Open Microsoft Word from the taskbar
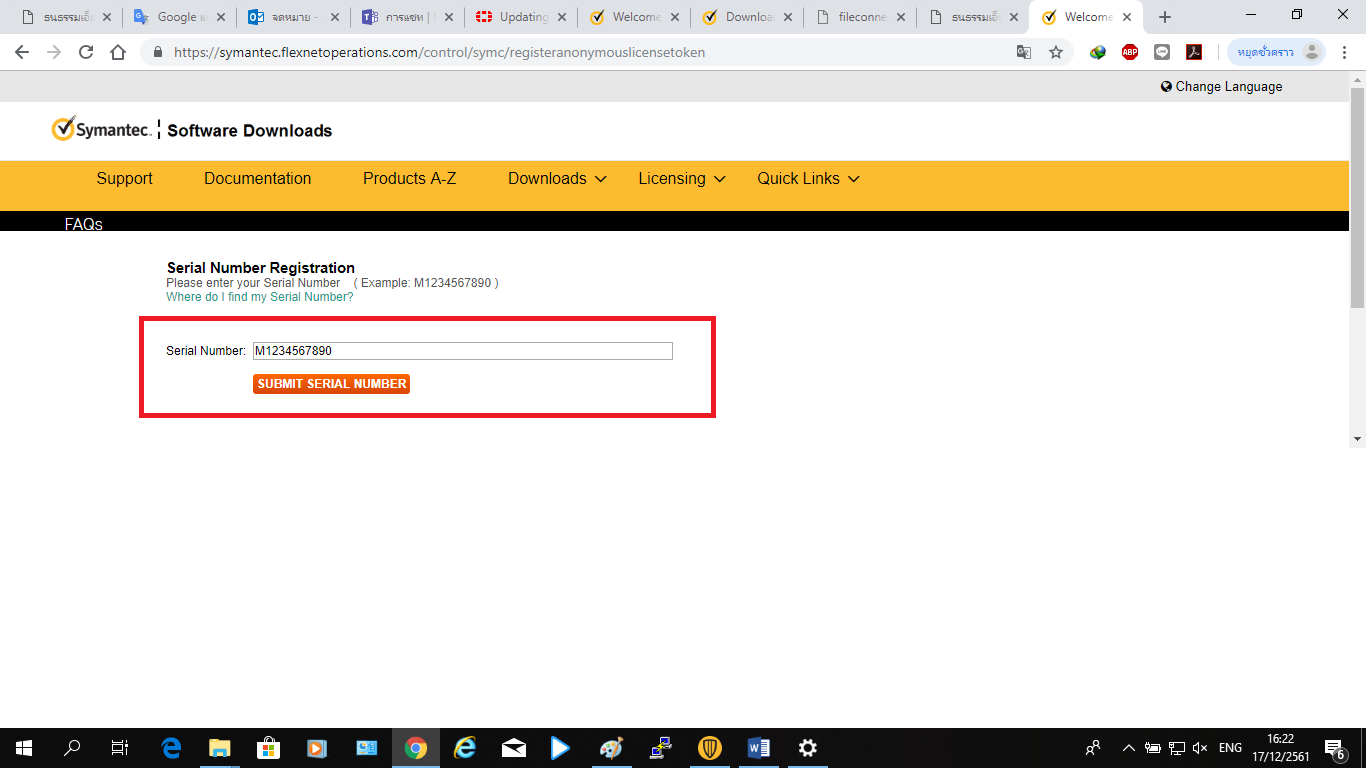1366x768 pixels. coord(758,747)
